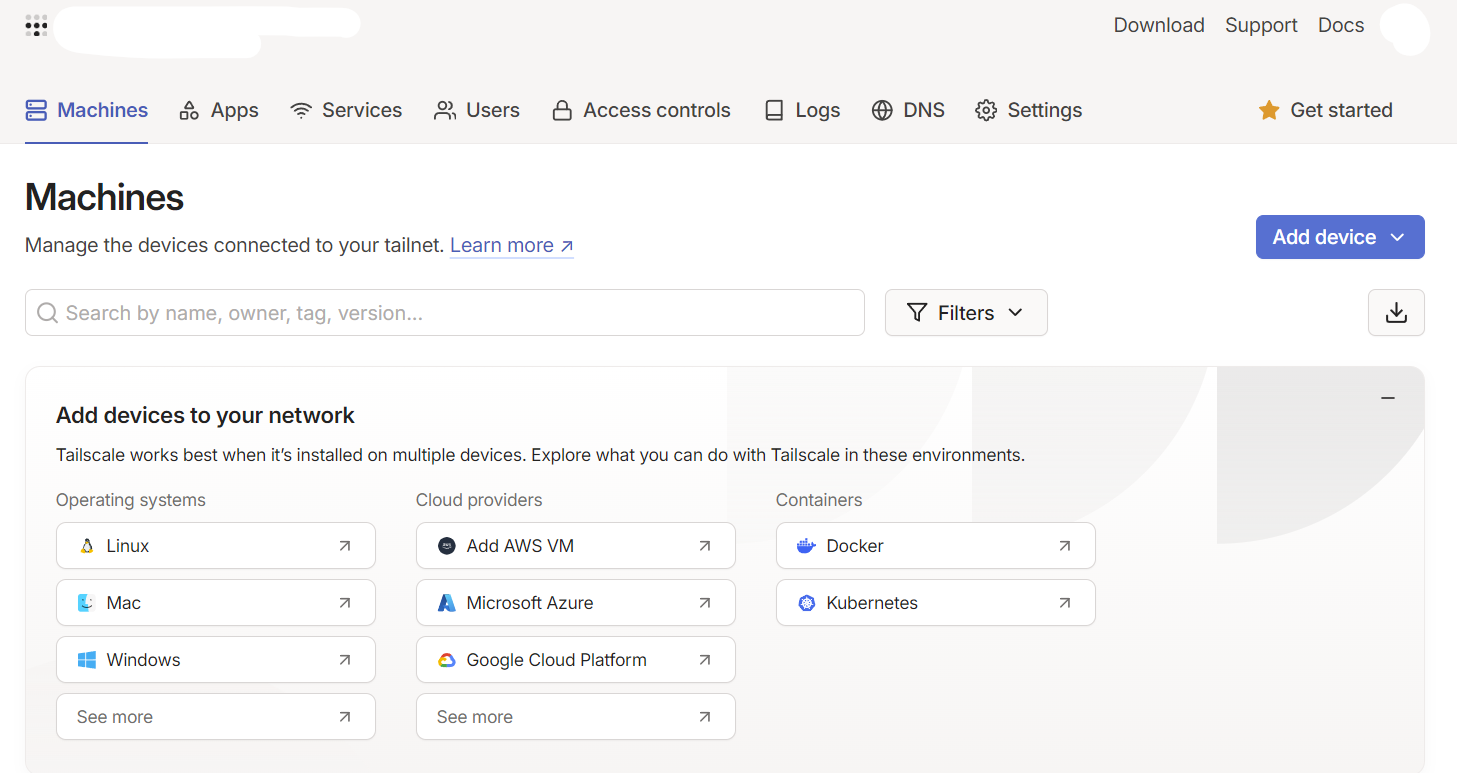Click the Tailscale dots logo icon
The width and height of the screenshot is (1457, 773).
click(x=36, y=26)
